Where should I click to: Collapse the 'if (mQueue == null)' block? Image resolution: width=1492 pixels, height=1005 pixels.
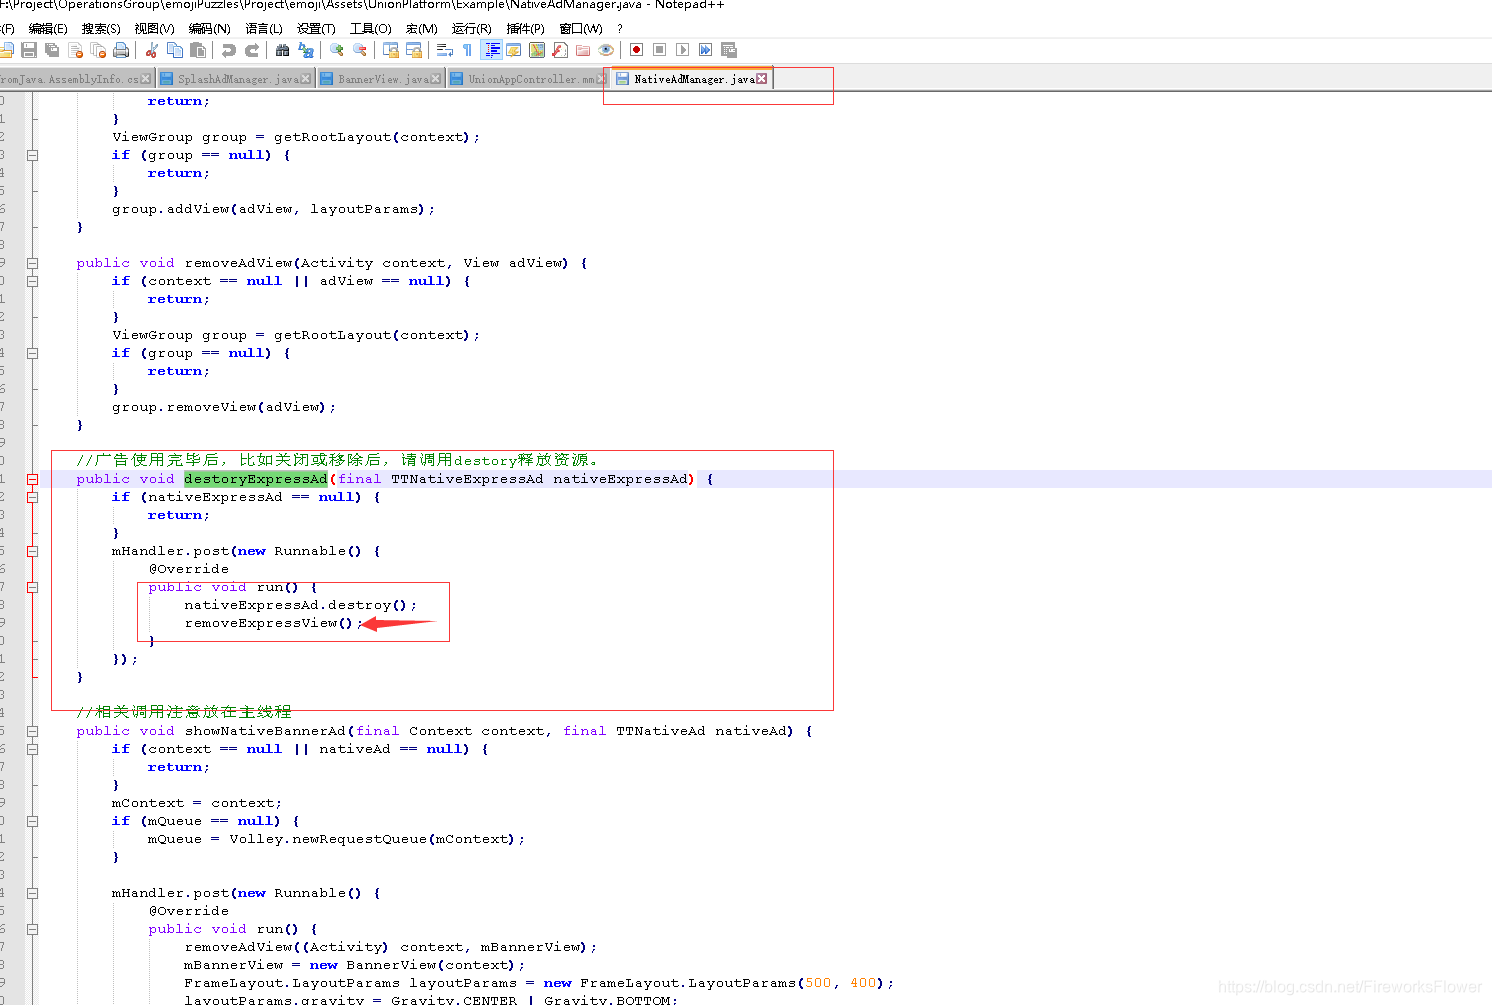(x=32, y=821)
